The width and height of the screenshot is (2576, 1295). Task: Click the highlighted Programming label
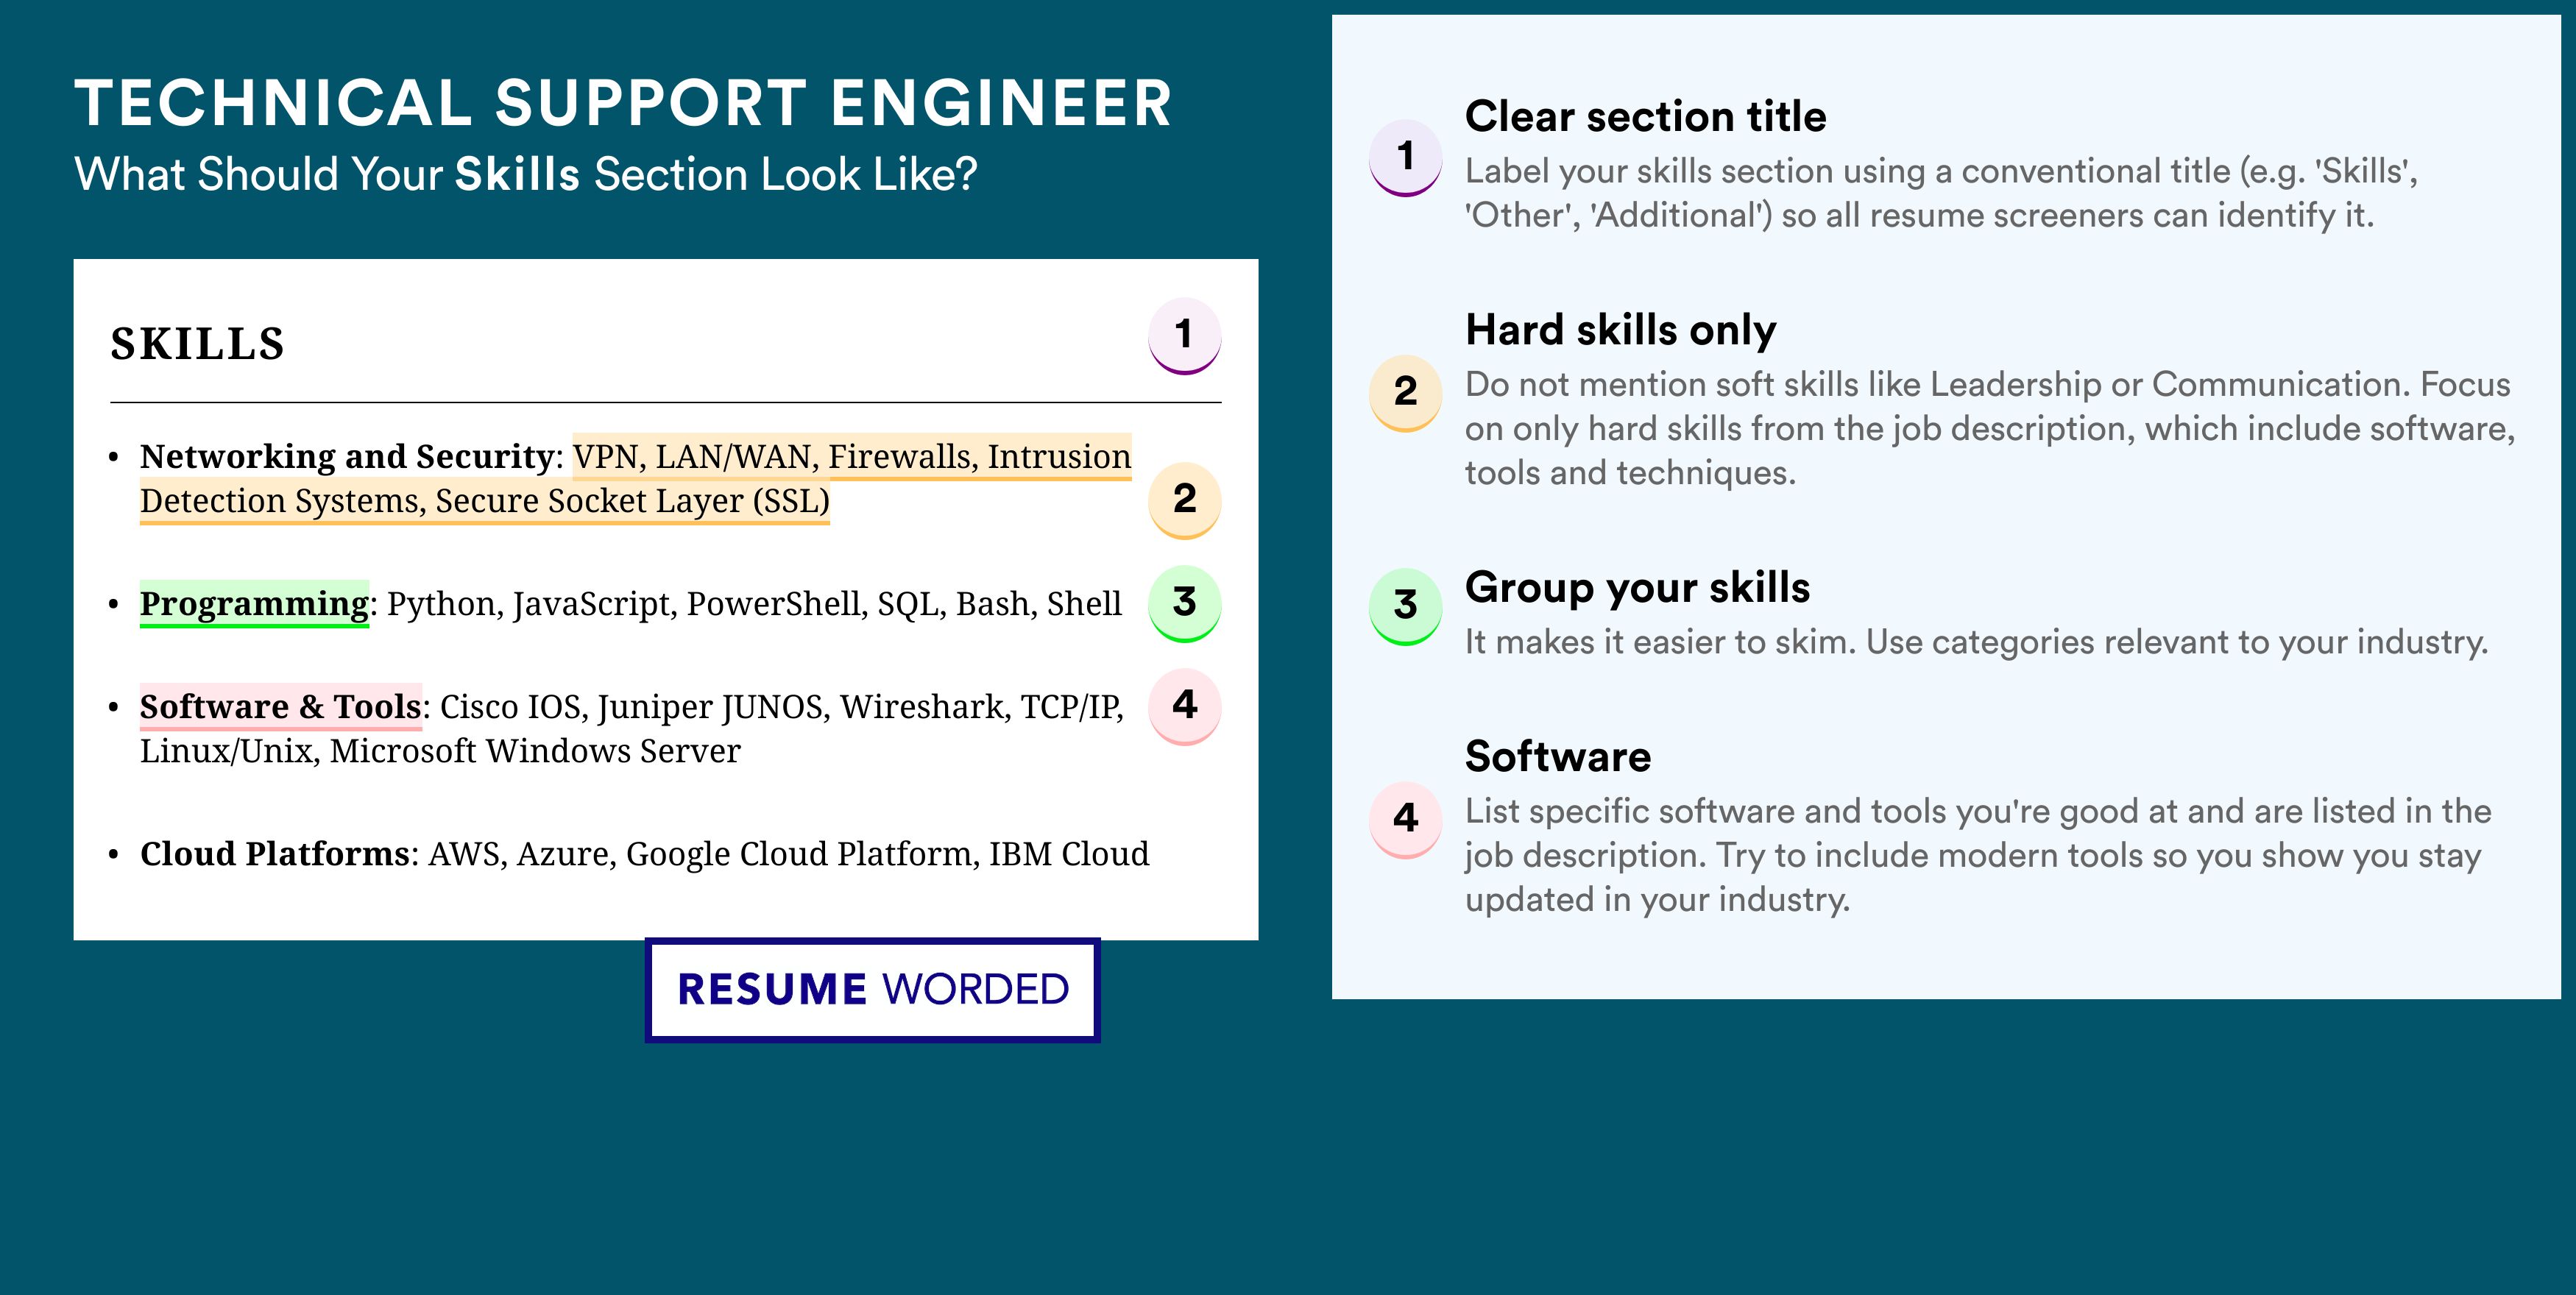pos(254,604)
